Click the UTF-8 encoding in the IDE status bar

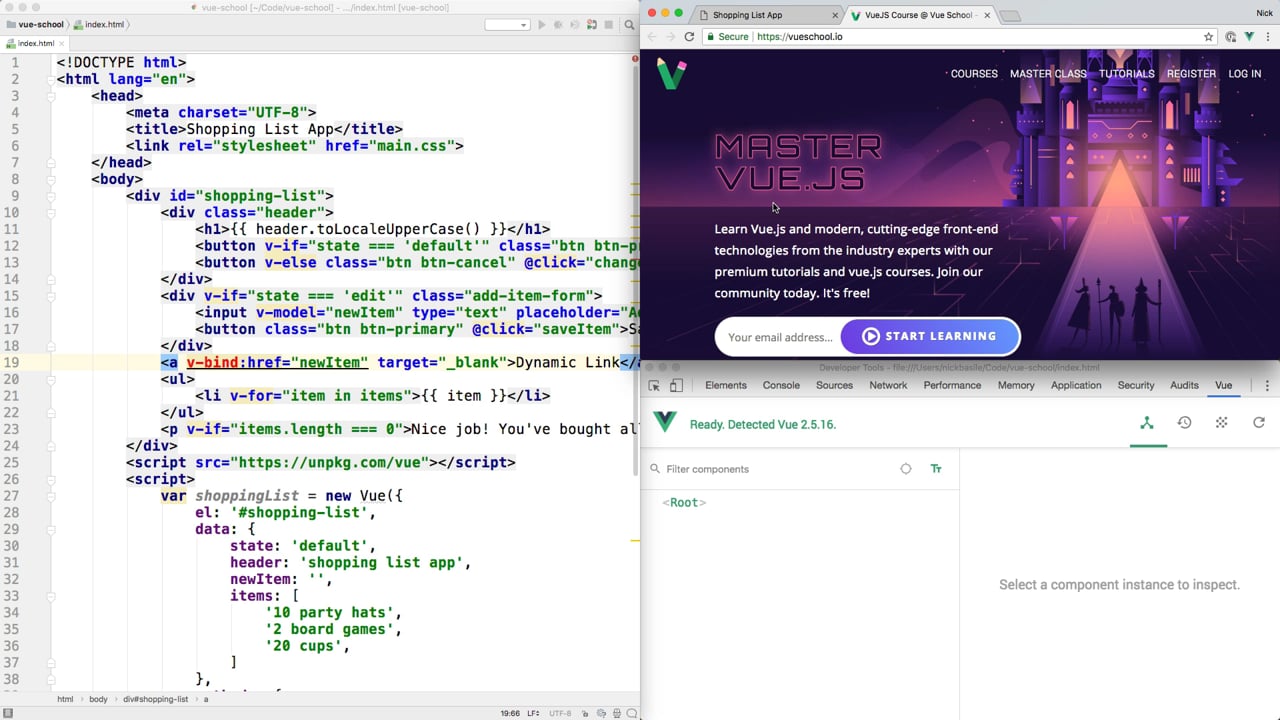tap(560, 713)
